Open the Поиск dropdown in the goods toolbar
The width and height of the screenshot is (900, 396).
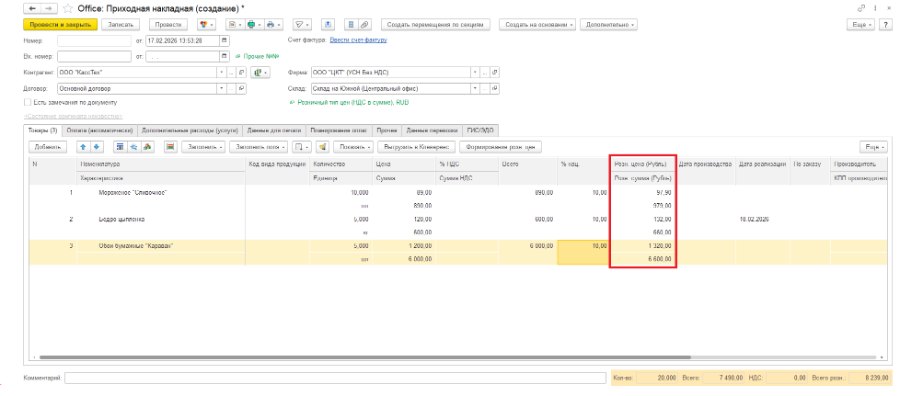pyautogui.click(x=354, y=147)
